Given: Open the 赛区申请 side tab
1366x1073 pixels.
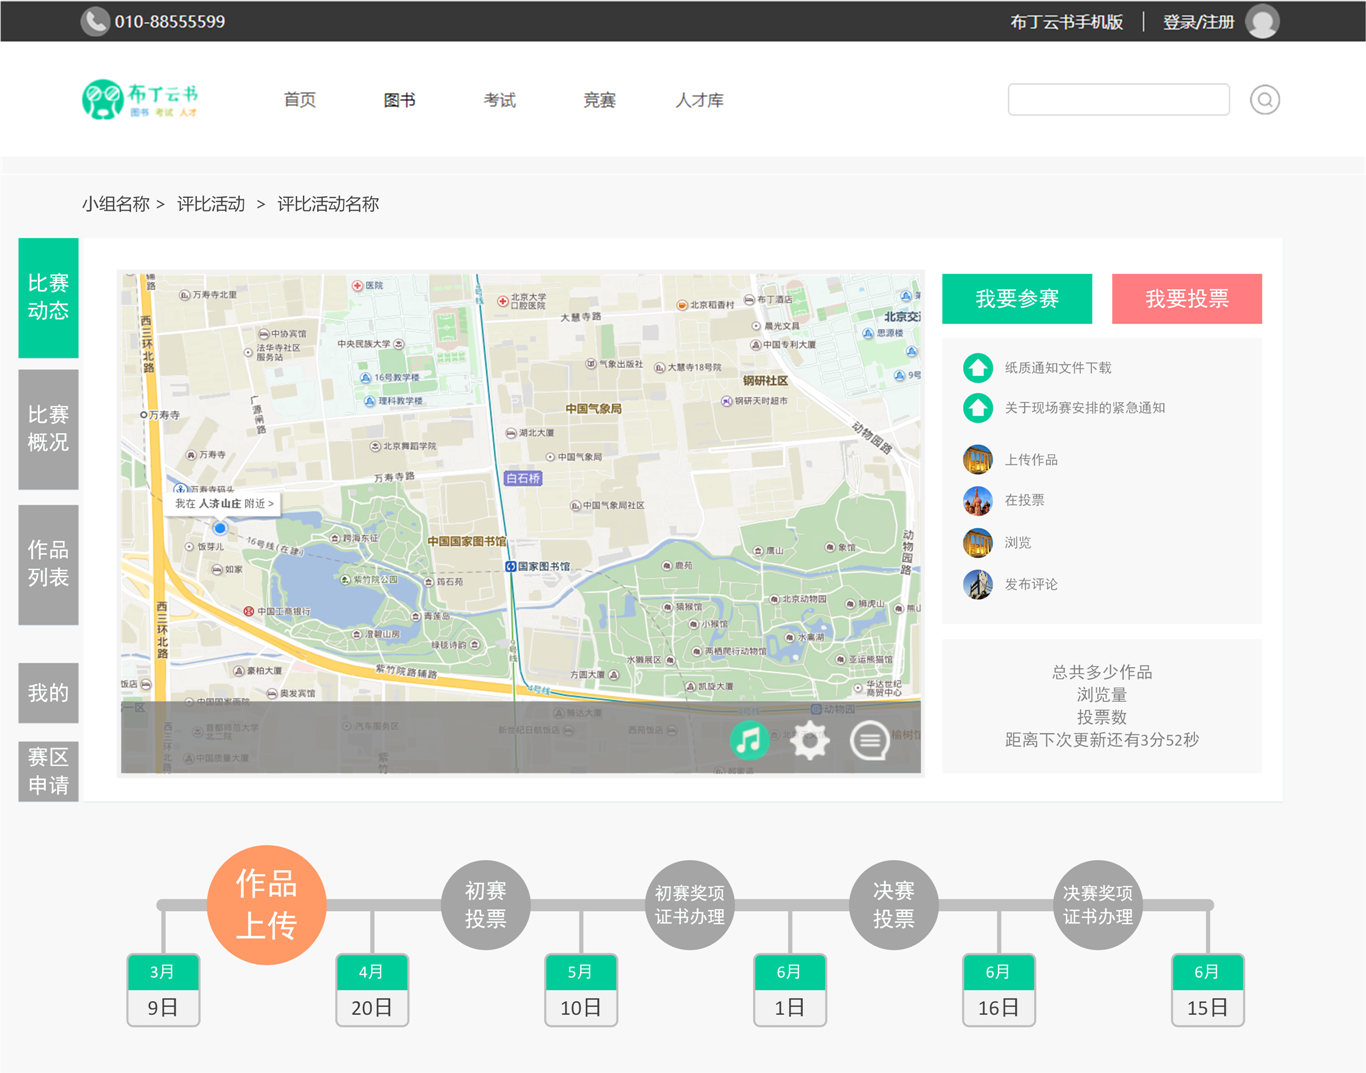Looking at the screenshot, I should click(48, 771).
